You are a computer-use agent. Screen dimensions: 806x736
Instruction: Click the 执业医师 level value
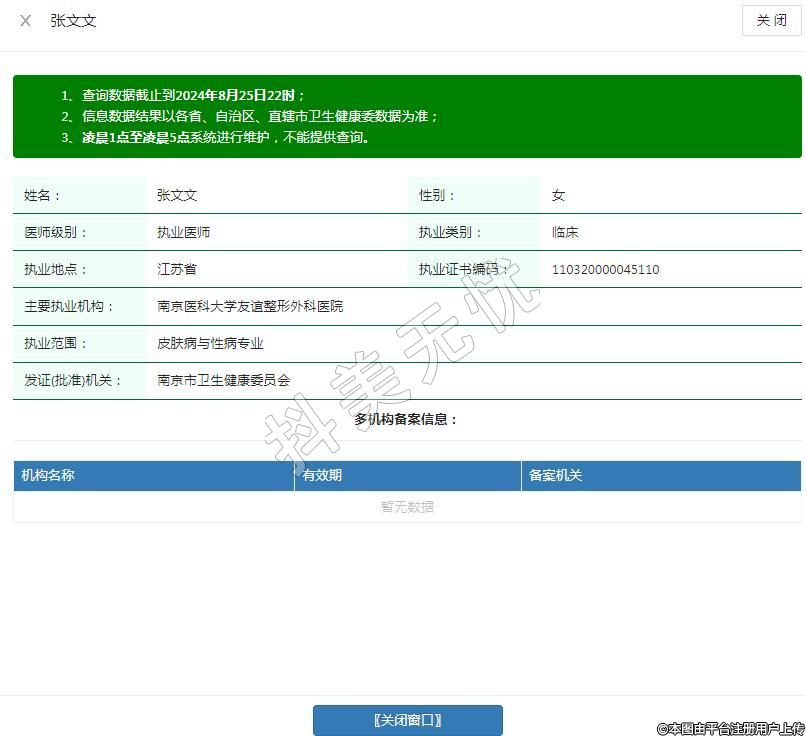point(183,233)
